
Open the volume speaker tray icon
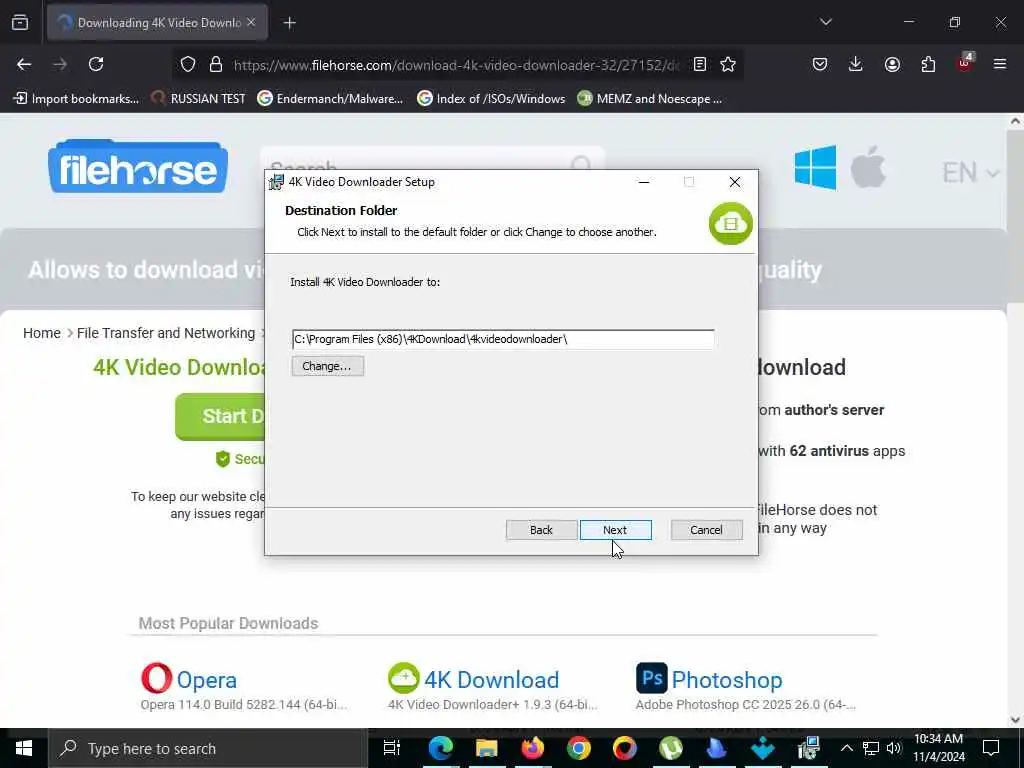pyautogui.click(x=894, y=748)
